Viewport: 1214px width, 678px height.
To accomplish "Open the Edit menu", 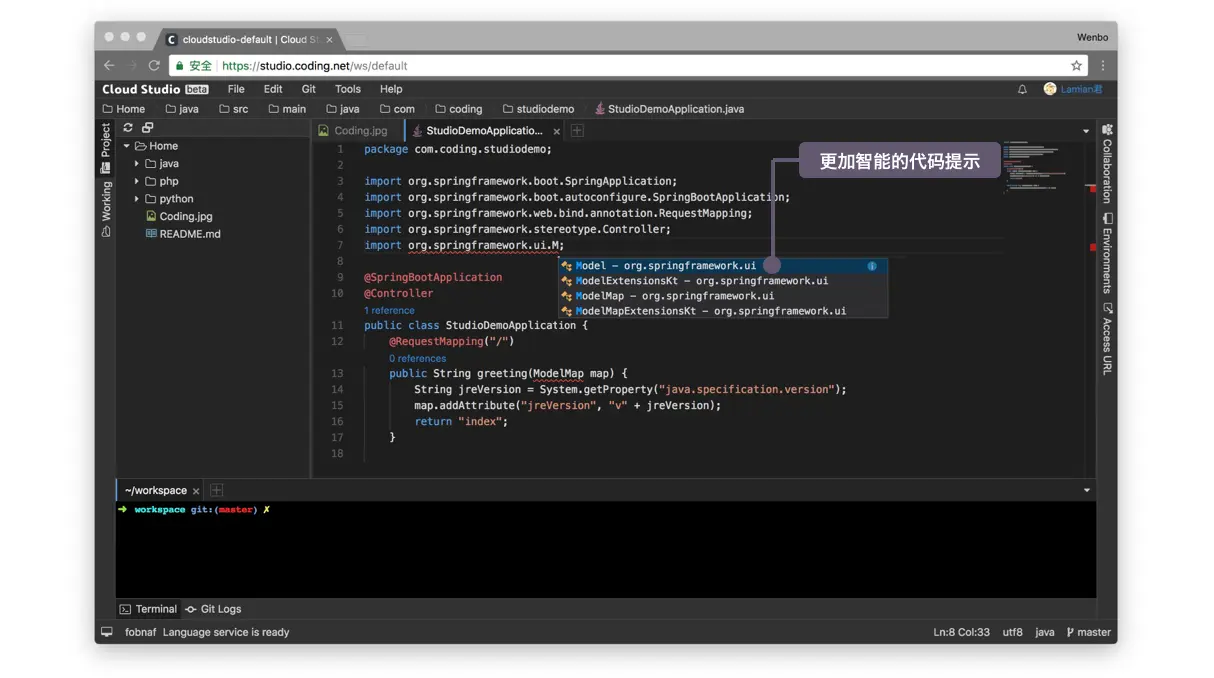I will pyautogui.click(x=273, y=89).
